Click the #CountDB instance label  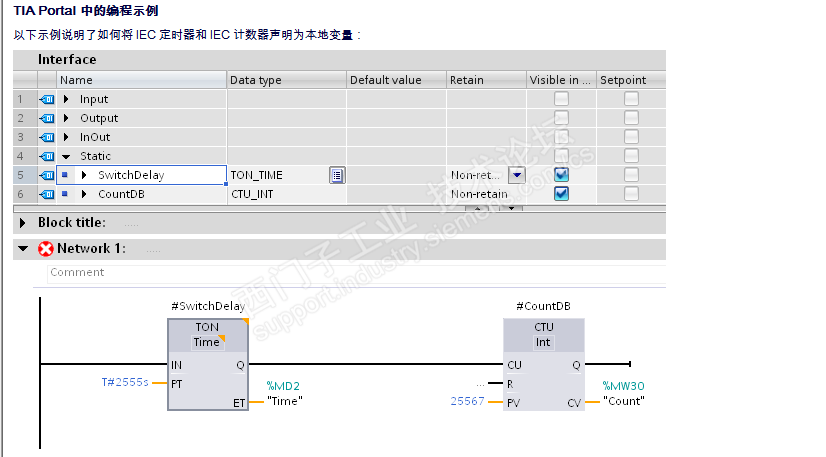544,306
